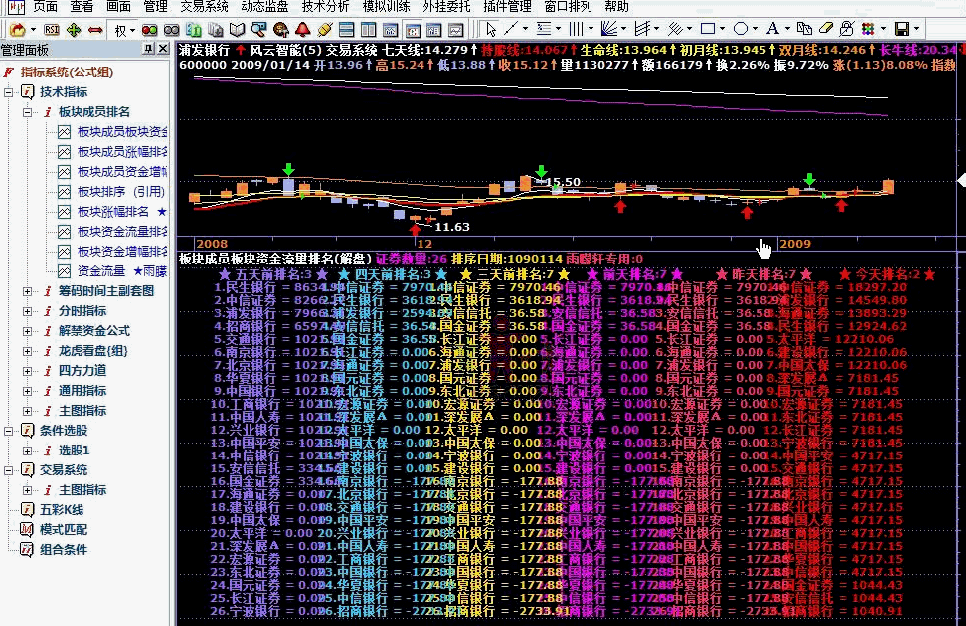Open the 插件管理 menu
This screenshot has height=626, width=966.
[507, 6]
